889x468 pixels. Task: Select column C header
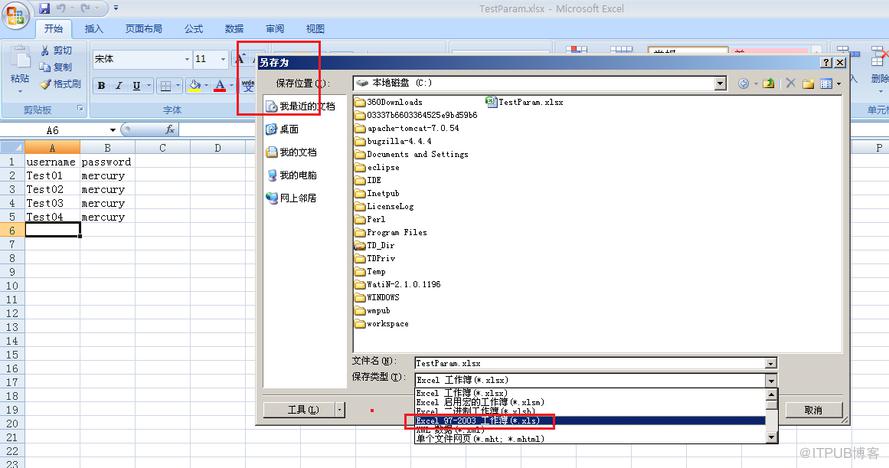pyautogui.click(x=162, y=148)
